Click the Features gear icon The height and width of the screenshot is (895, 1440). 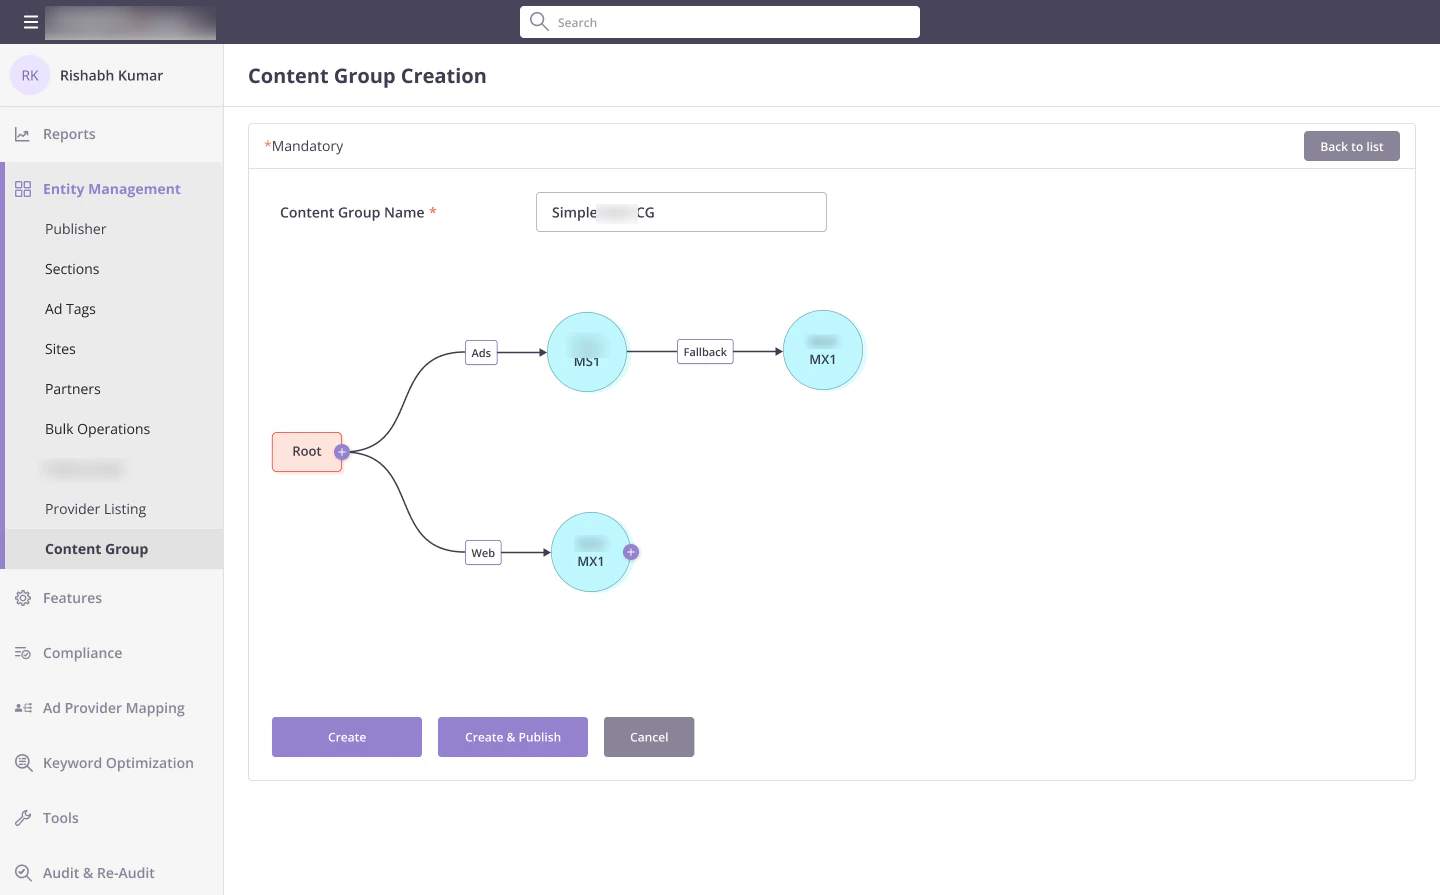23,598
